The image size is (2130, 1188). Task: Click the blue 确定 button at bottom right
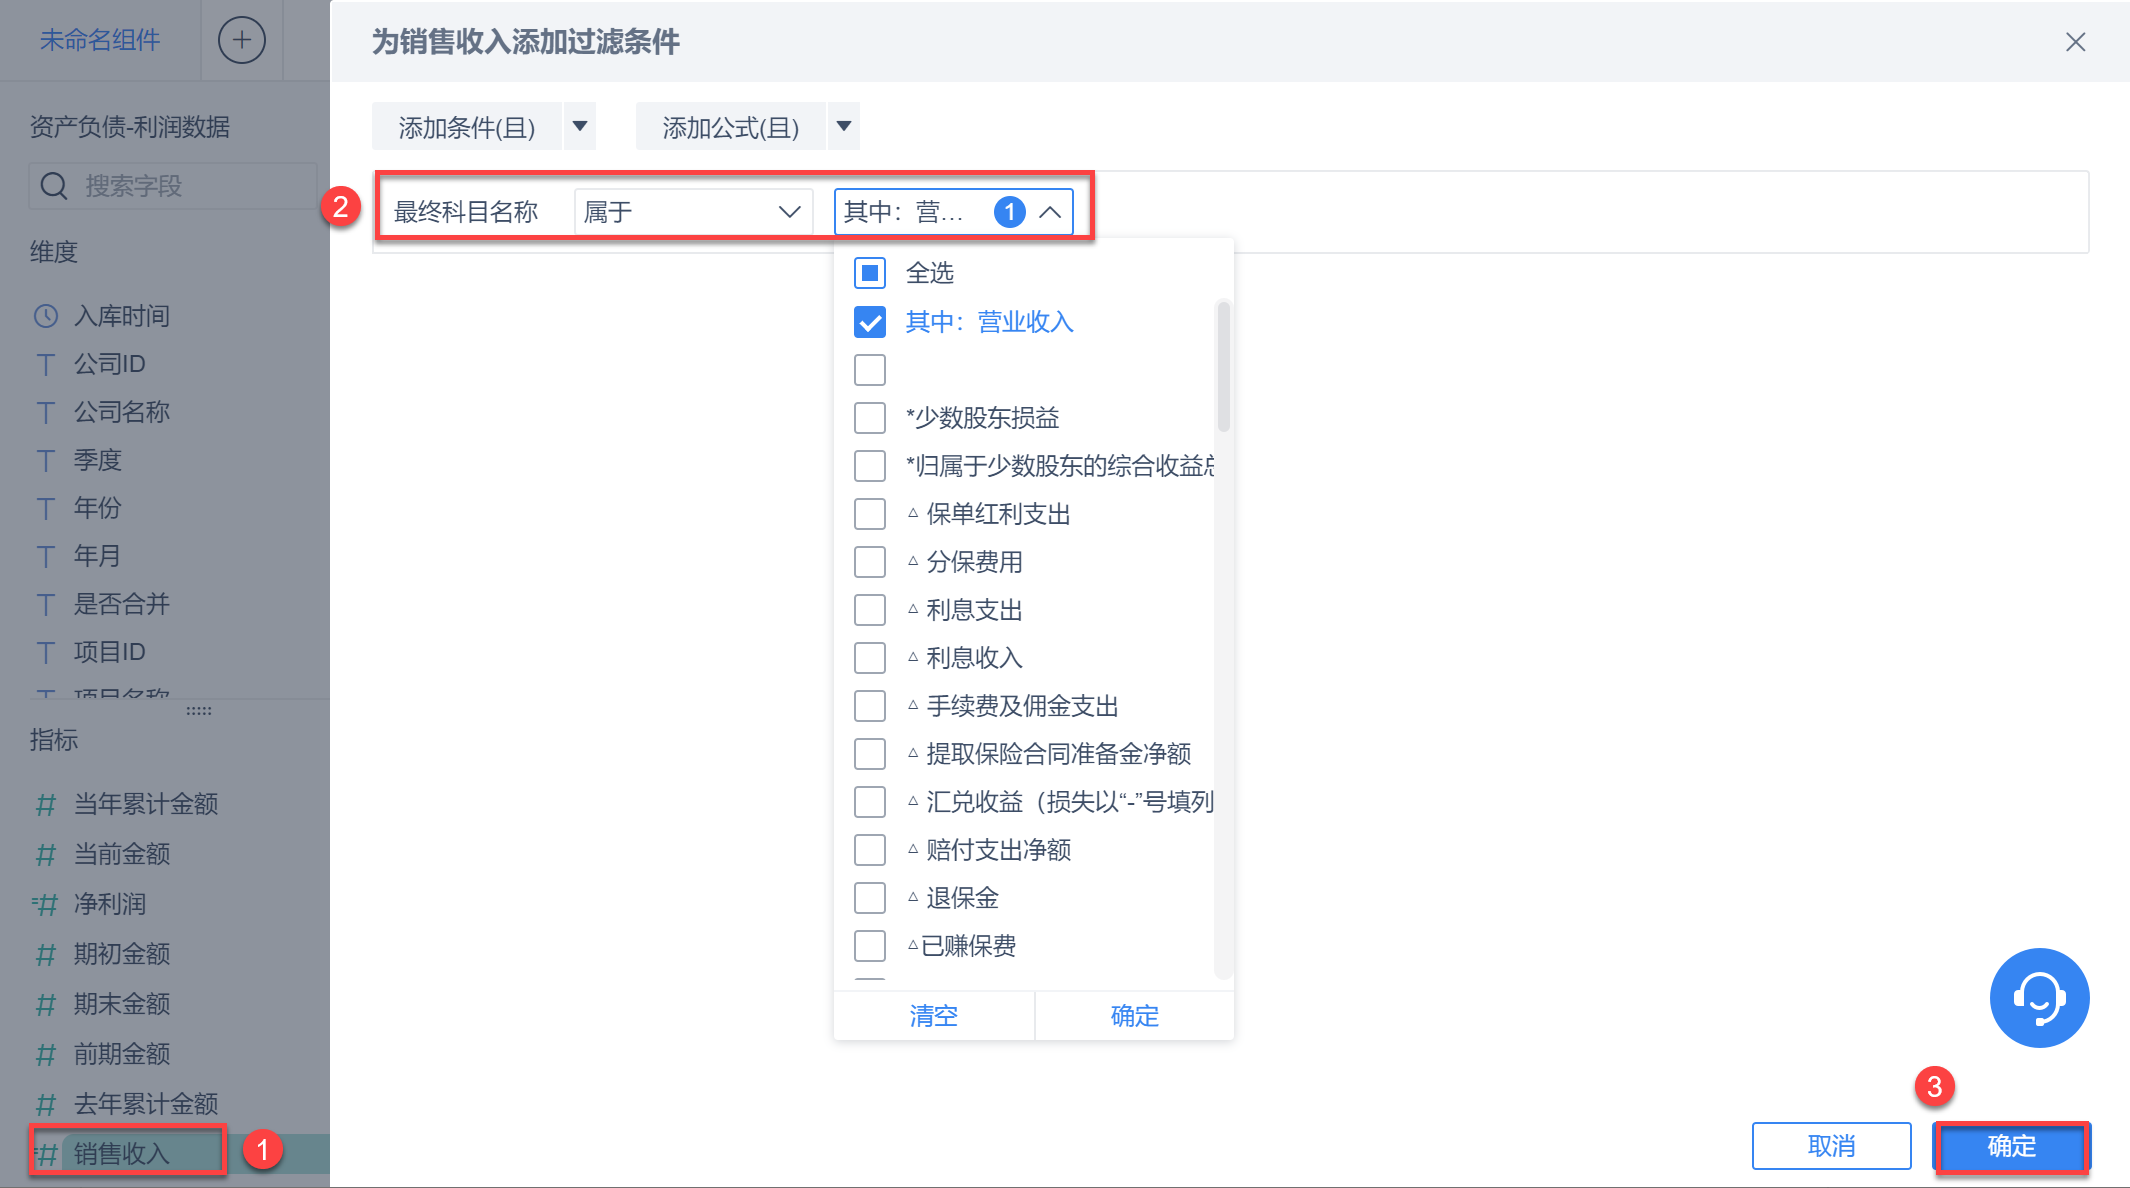(2011, 1146)
